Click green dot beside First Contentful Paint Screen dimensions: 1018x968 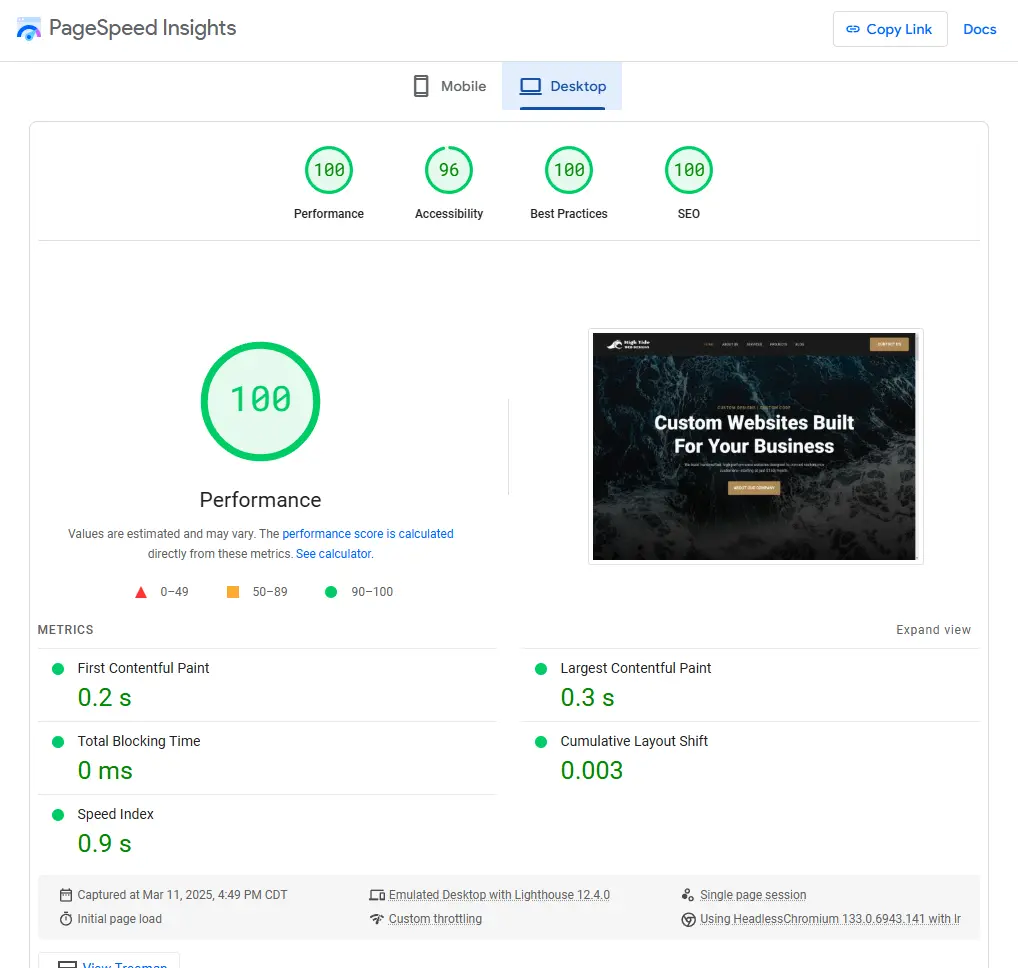58,669
